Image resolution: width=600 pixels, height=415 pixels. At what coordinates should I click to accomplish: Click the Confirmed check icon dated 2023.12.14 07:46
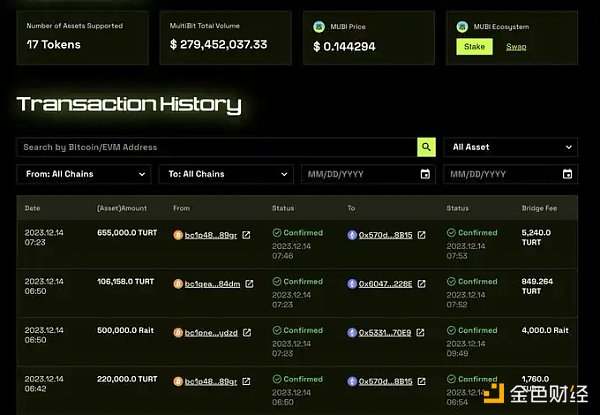point(277,233)
